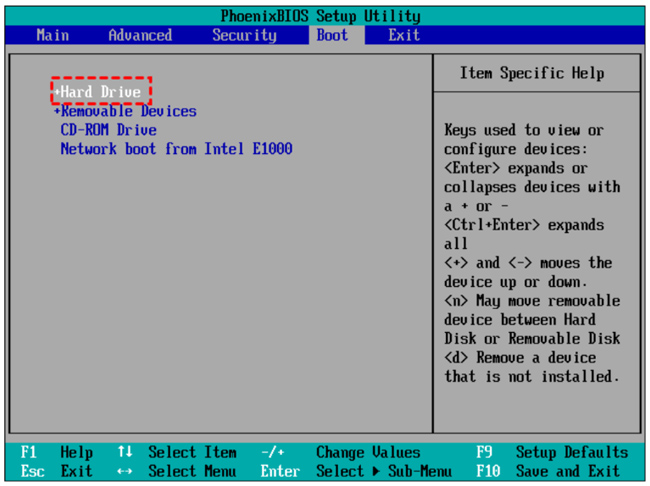650x486 pixels.
Task: Select the CD-ROM Drive boot item
Action: tap(109, 130)
